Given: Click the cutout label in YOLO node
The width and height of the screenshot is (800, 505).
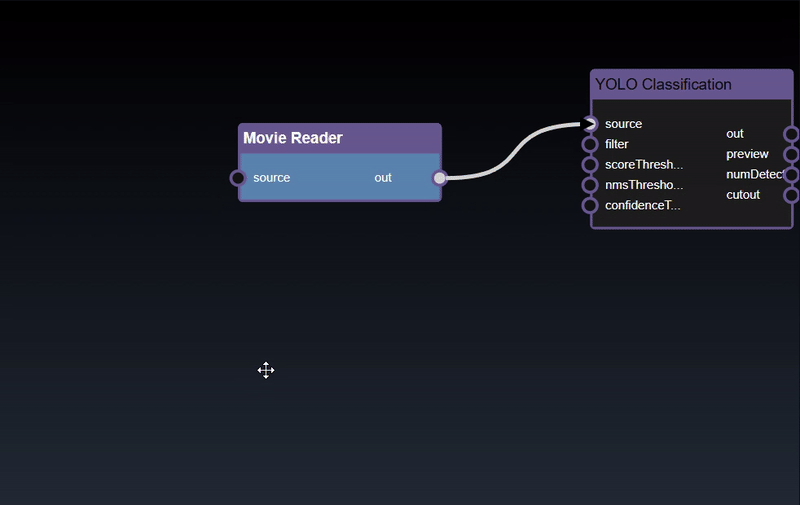Looking at the screenshot, I should pos(743,195).
